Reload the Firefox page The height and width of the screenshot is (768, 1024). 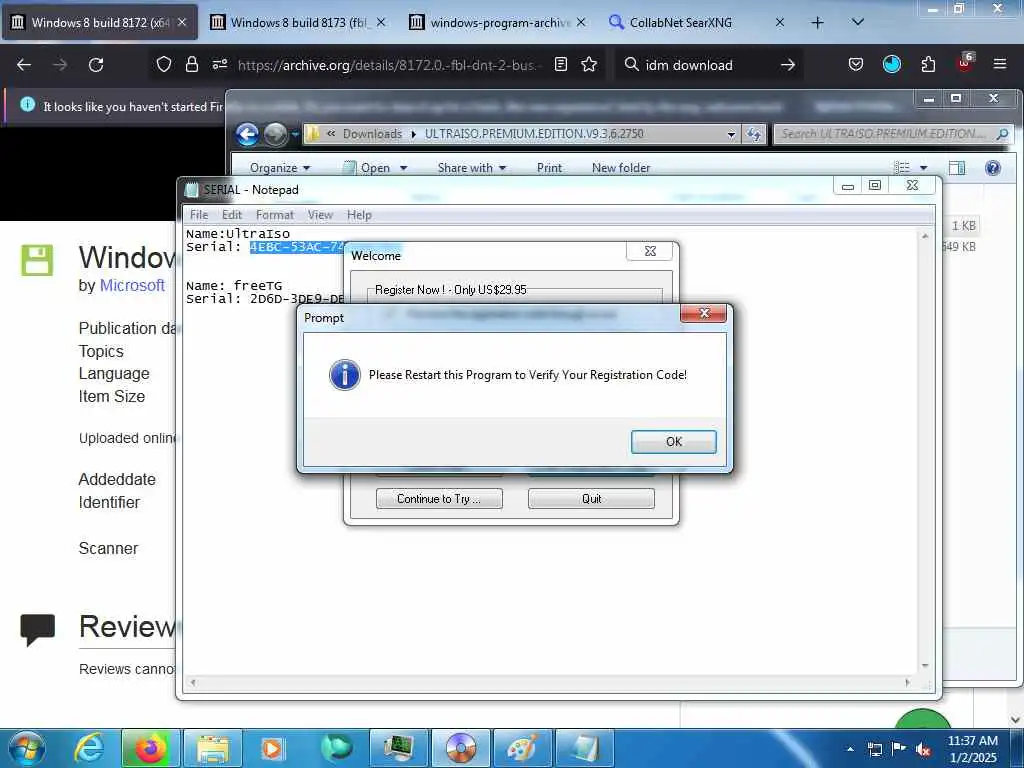pyautogui.click(x=96, y=65)
